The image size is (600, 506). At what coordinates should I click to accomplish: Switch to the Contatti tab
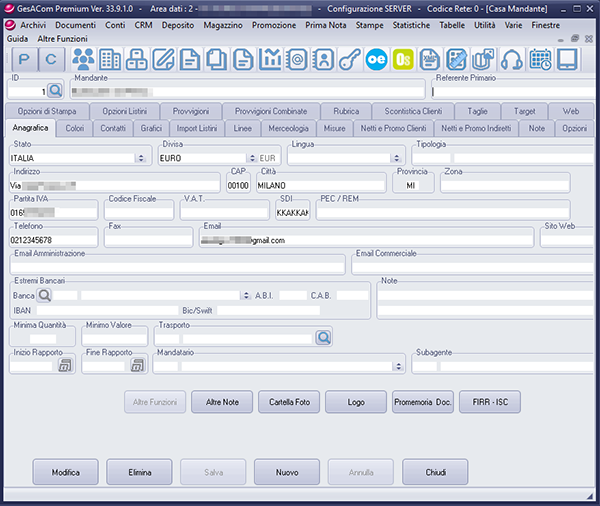[113, 129]
